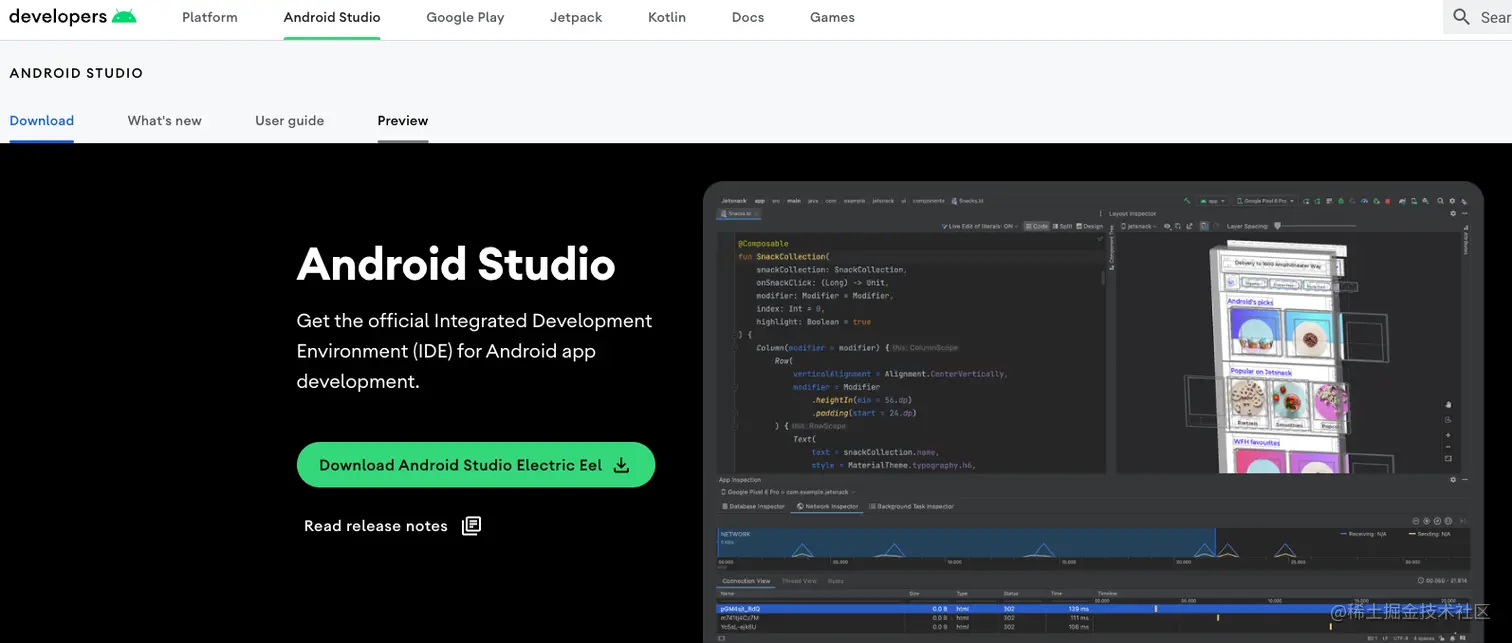1512x643 pixels.
Task: Select the Connection View tab
Action: tap(746, 581)
